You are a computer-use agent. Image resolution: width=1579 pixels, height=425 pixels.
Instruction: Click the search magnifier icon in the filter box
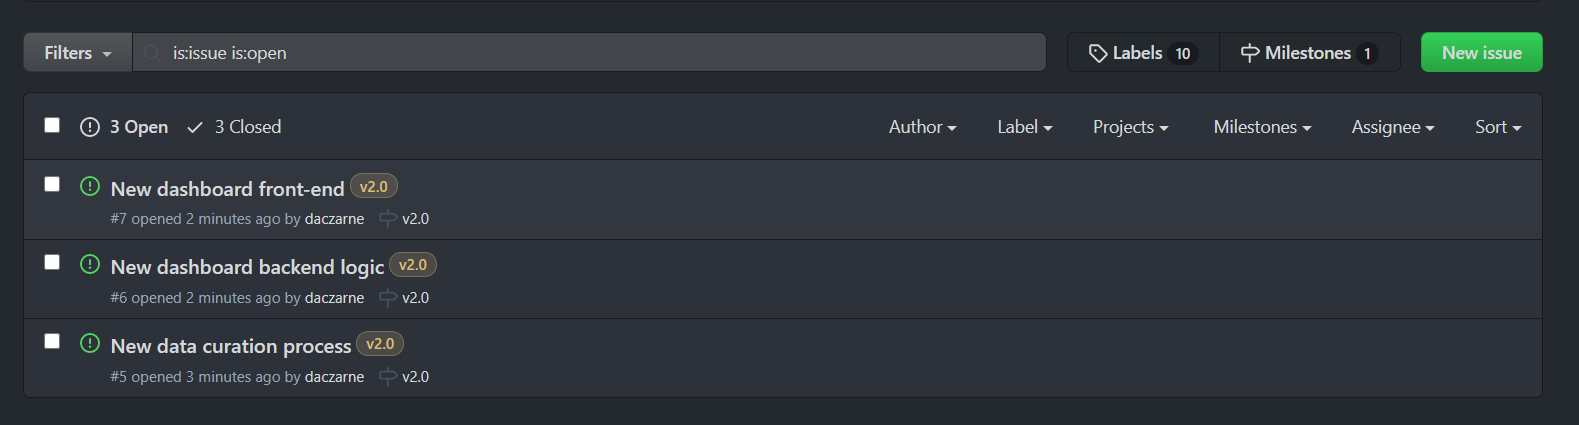(x=152, y=53)
